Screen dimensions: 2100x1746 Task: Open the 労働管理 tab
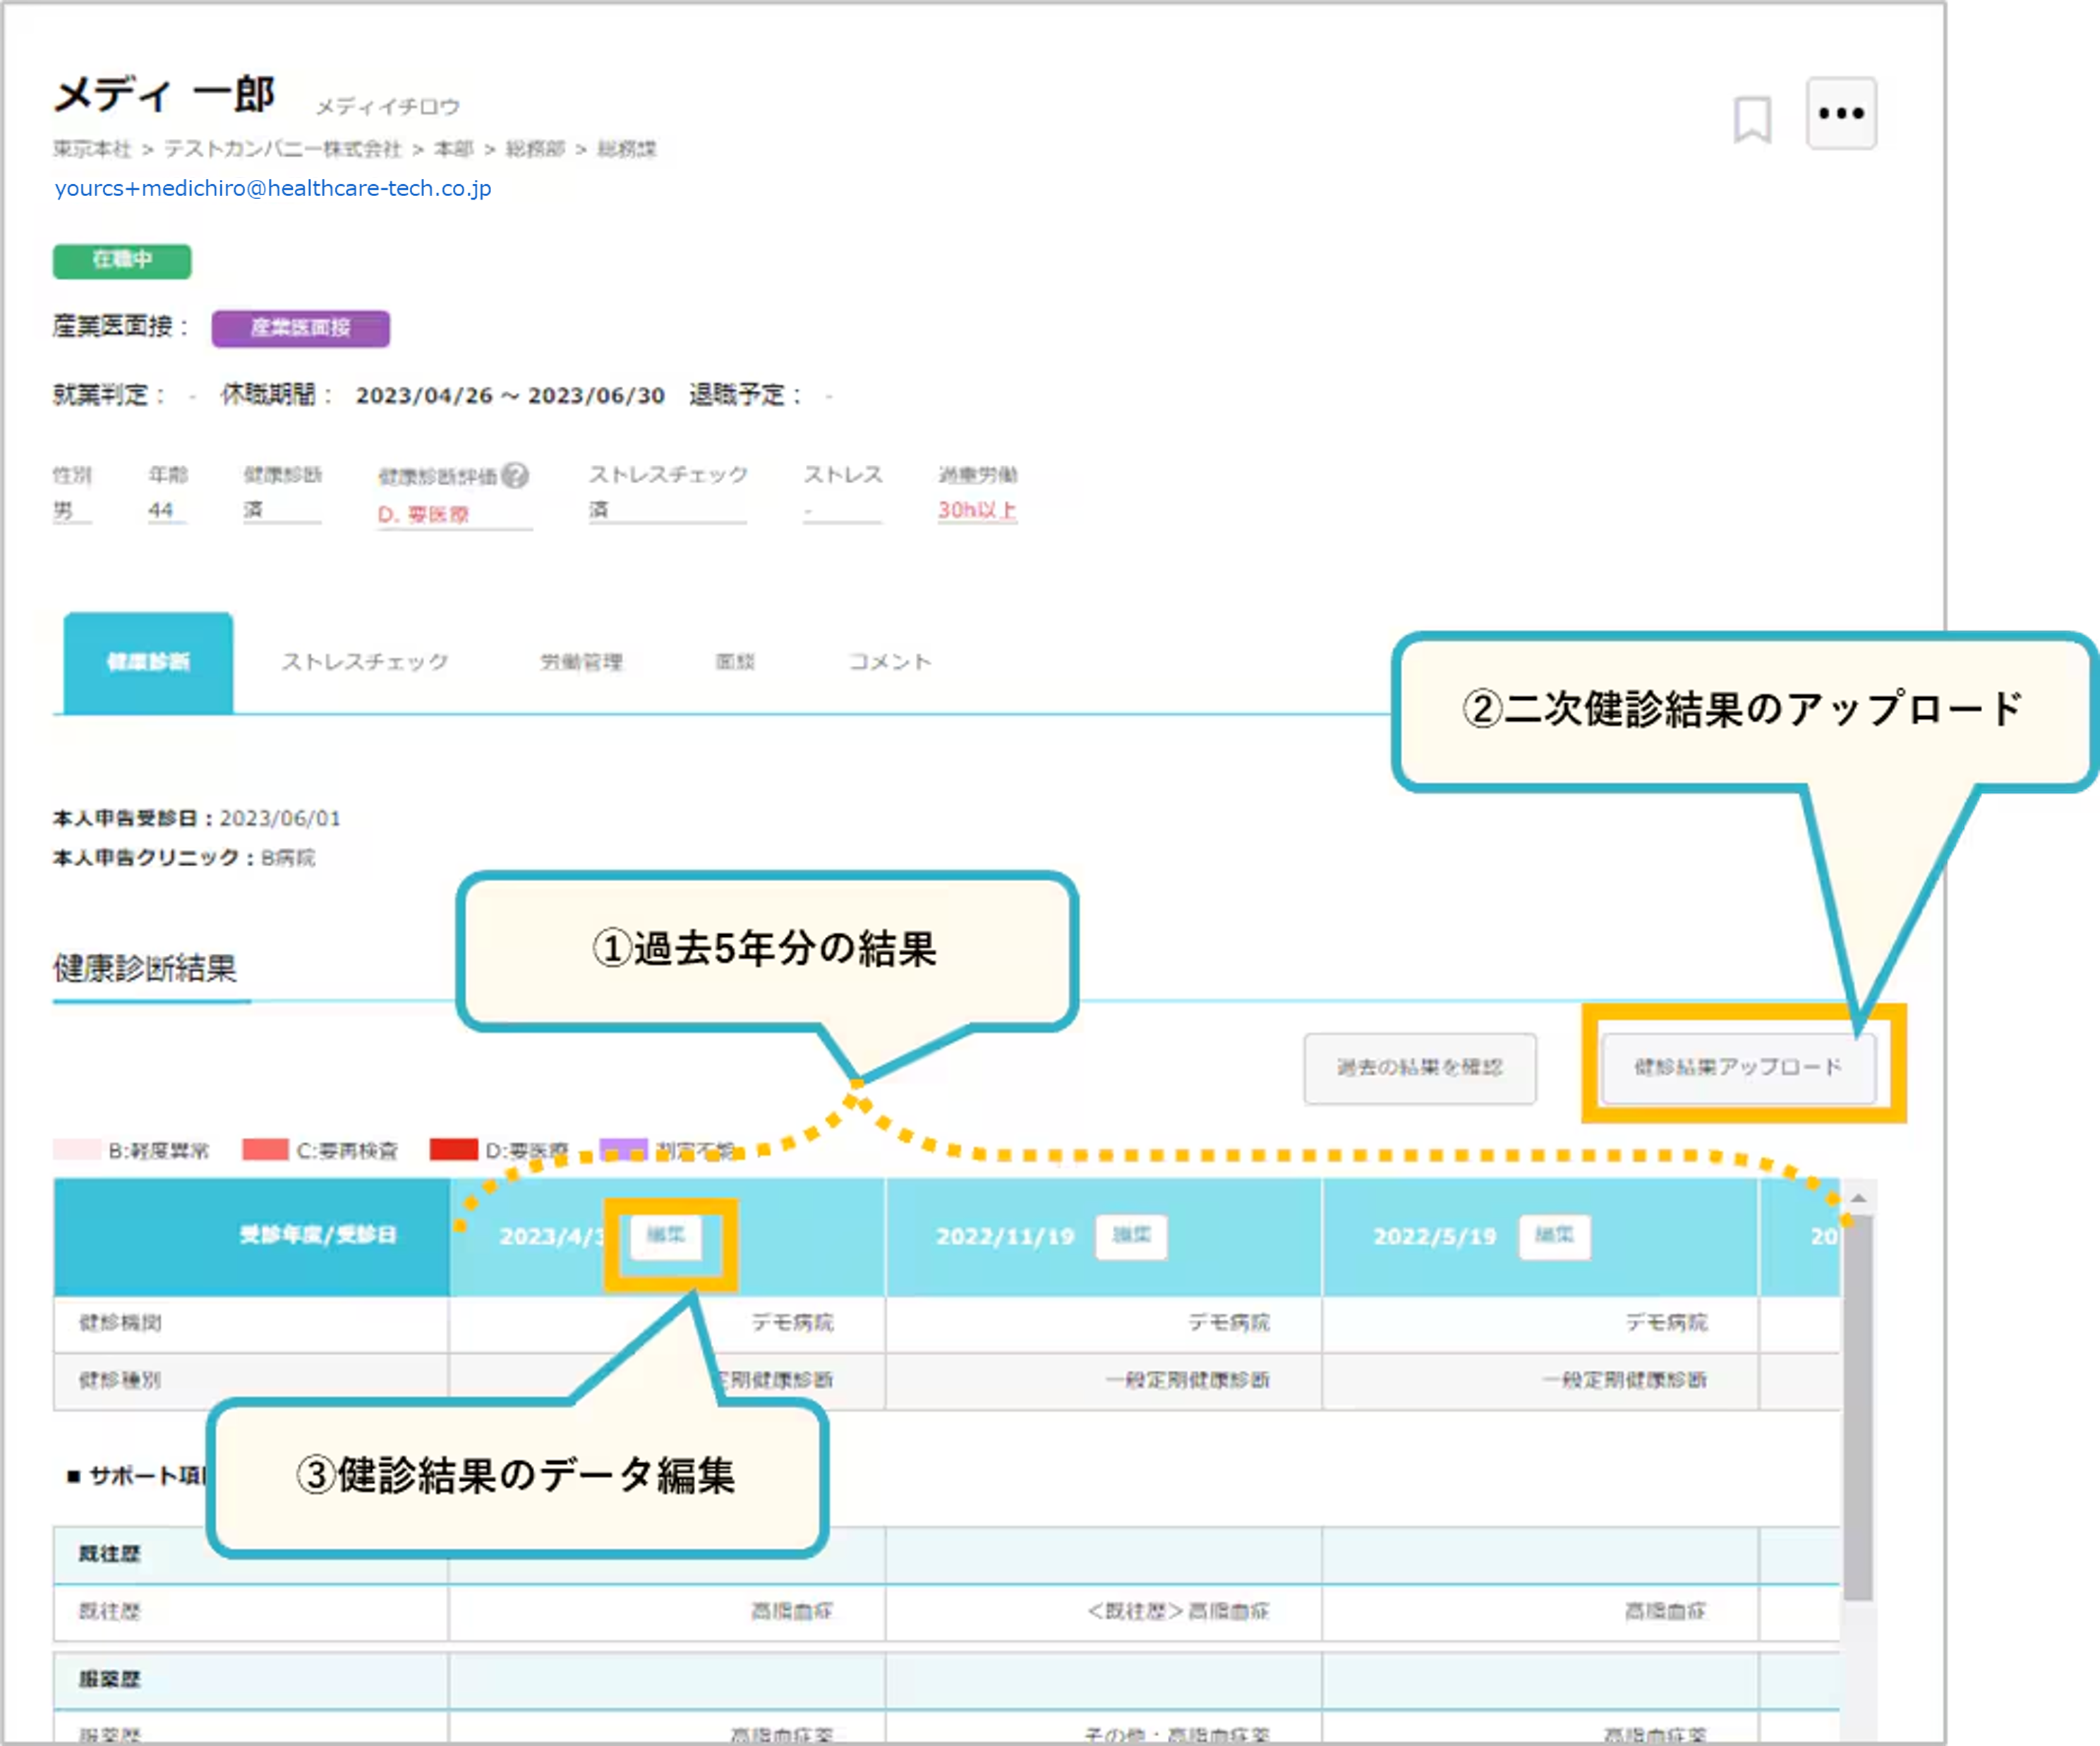(581, 662)
